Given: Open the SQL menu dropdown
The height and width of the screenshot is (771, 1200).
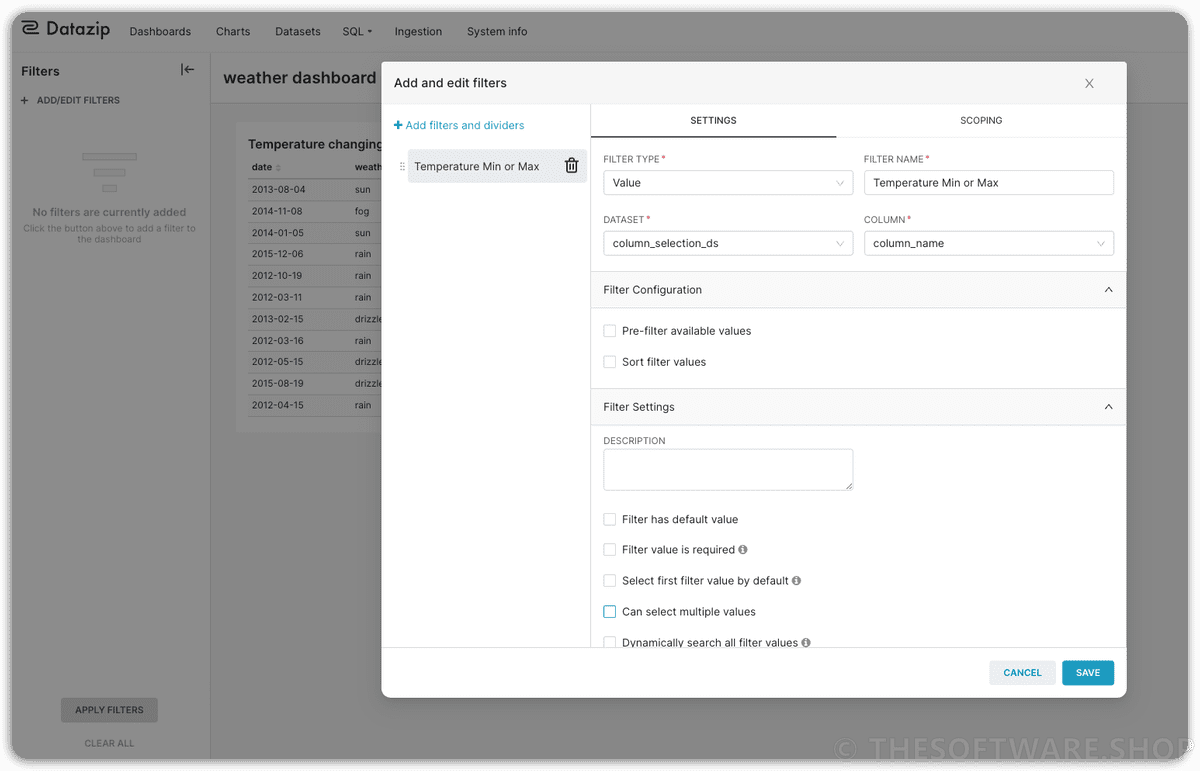Looking at the screenshot, I should 357,31.
